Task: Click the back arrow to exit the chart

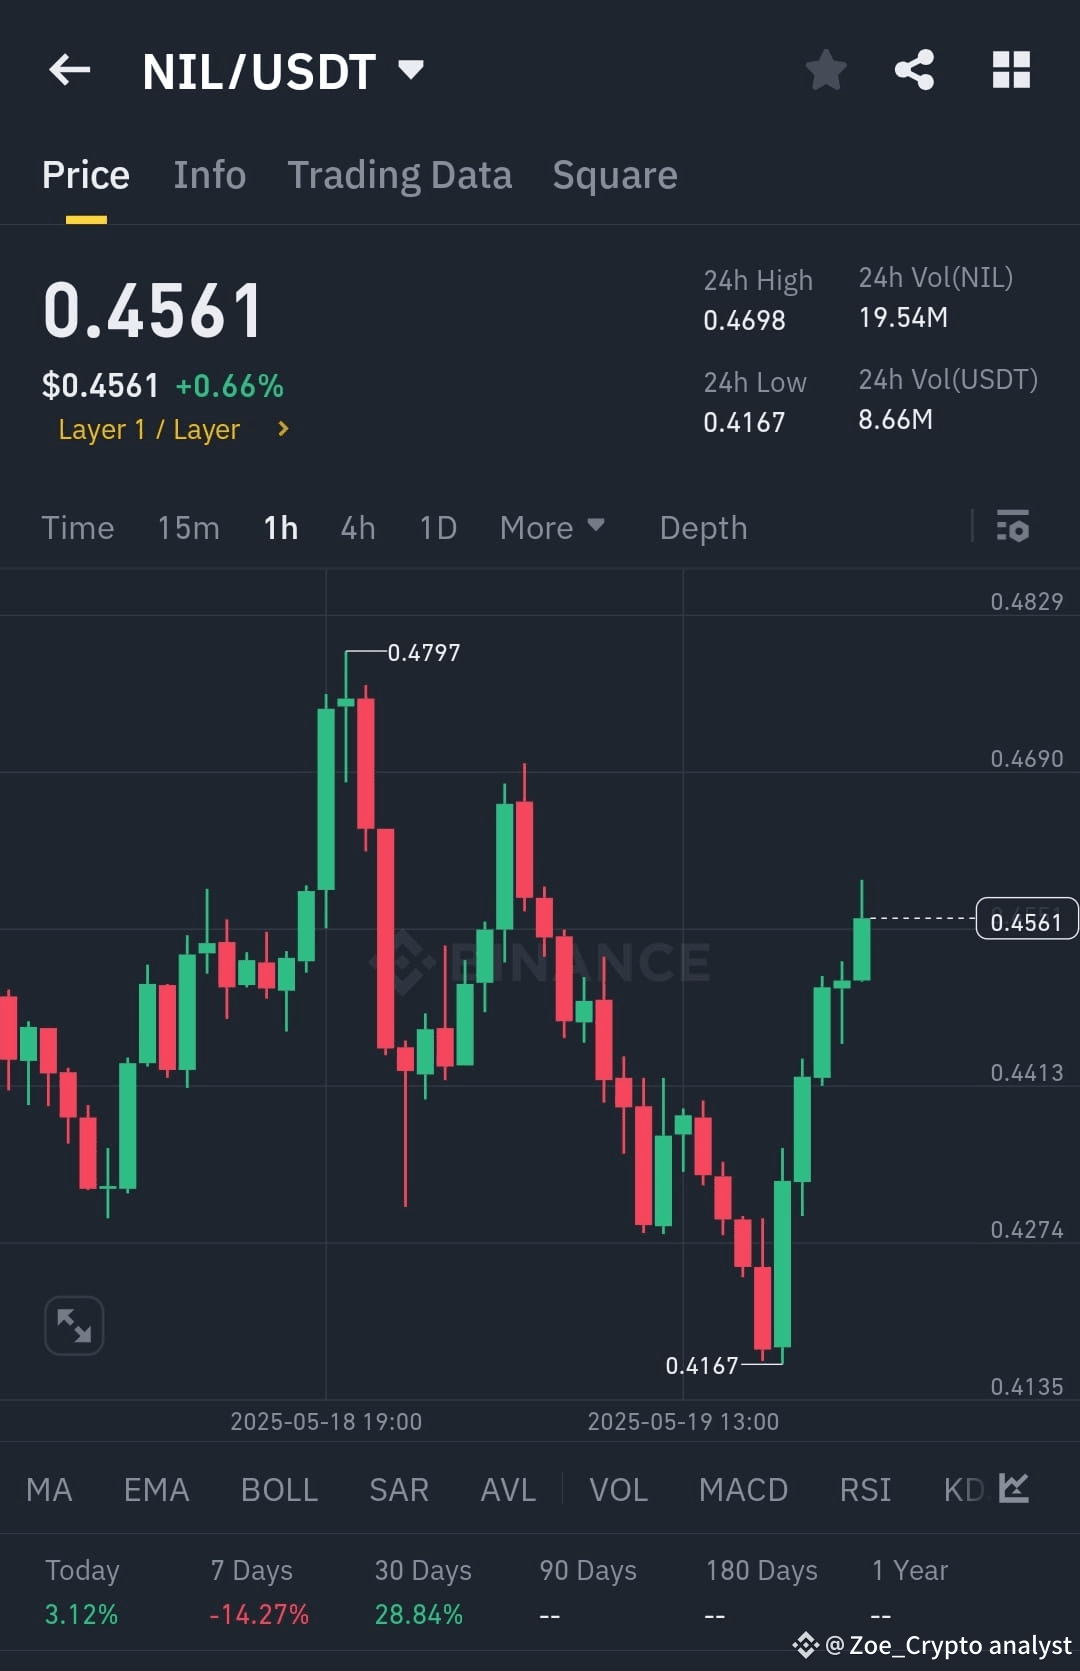Action: 68,69
